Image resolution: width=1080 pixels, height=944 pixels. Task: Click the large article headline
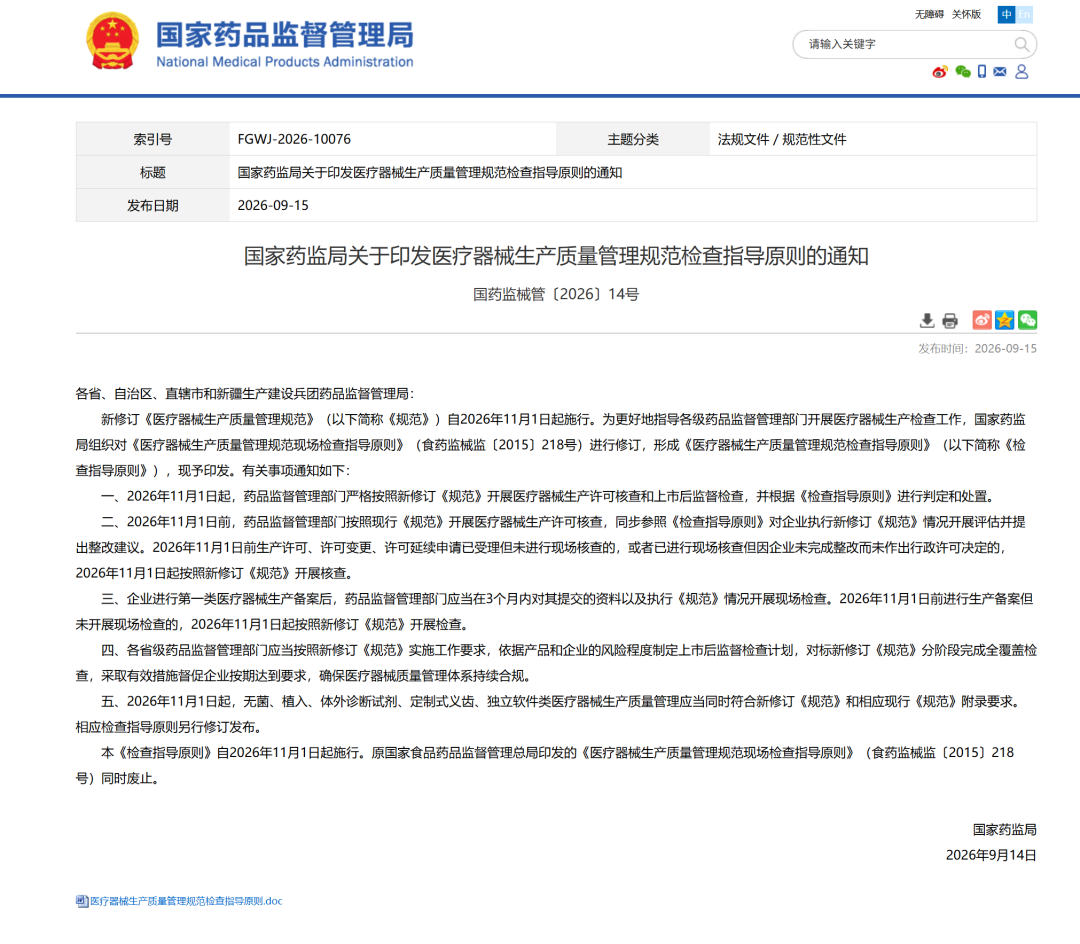(556, 256)
